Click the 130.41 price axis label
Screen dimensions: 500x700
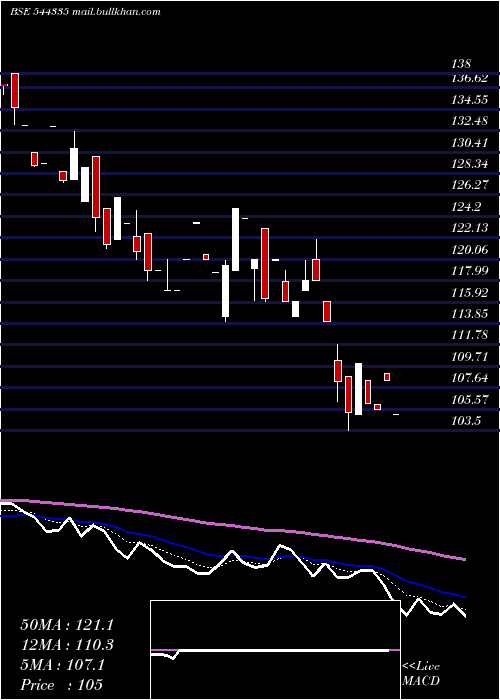click(x=469, y=143)
